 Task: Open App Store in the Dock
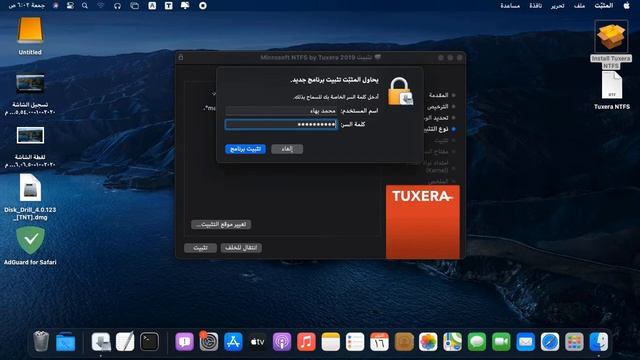click(233, 342)
